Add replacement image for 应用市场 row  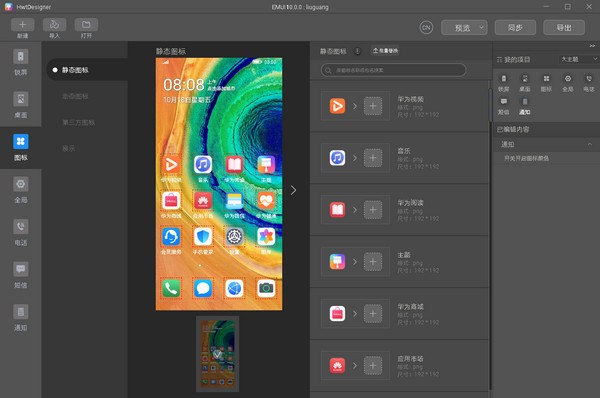click(373, 365)
